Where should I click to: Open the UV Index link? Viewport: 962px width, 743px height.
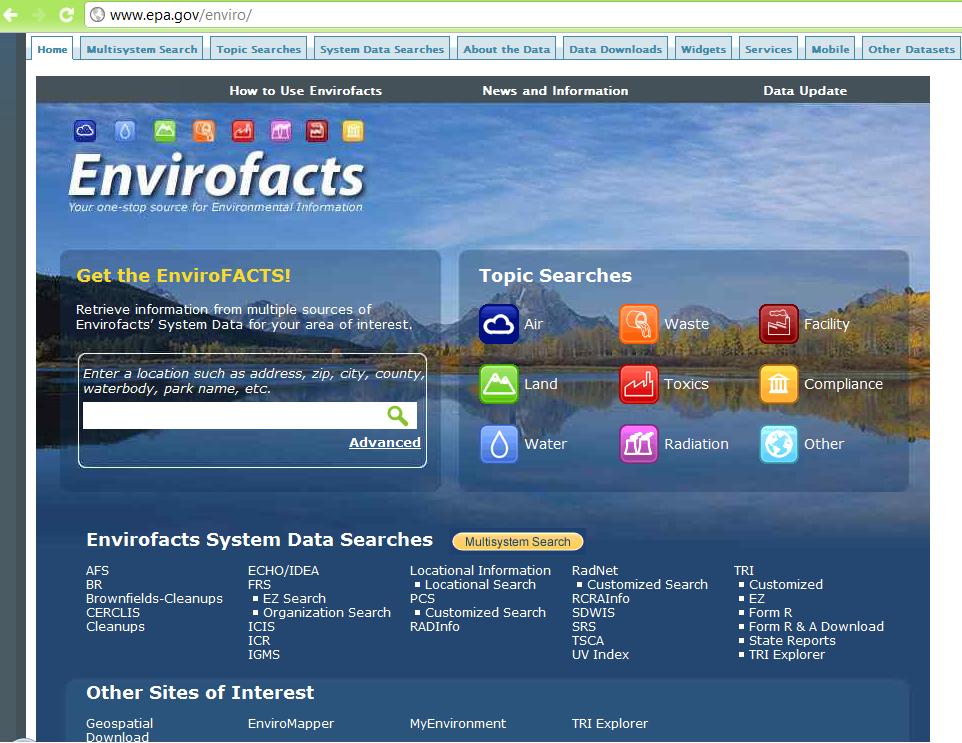600,655
